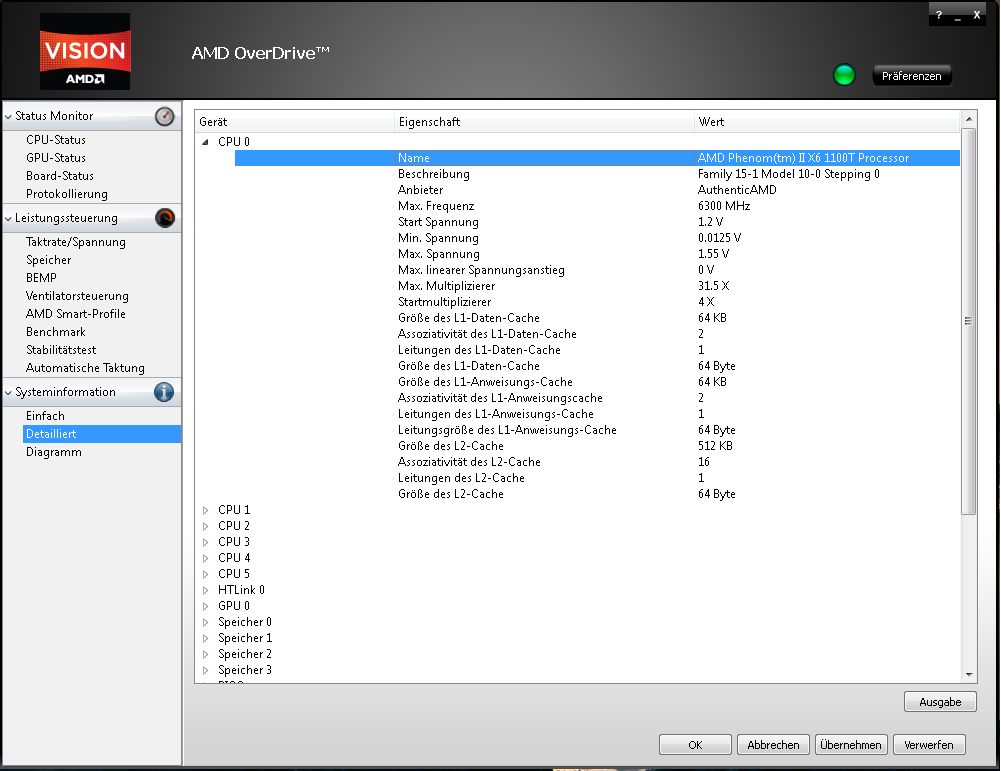Expand the CPU 2 tree node
The width and height of the screenshot is (1001, 771).
pos(206,526)
